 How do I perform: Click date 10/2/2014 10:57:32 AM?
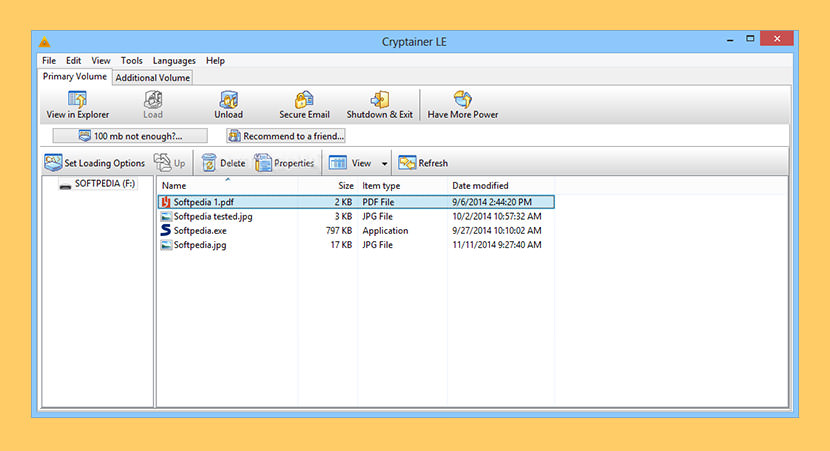[x=497, y=217]
